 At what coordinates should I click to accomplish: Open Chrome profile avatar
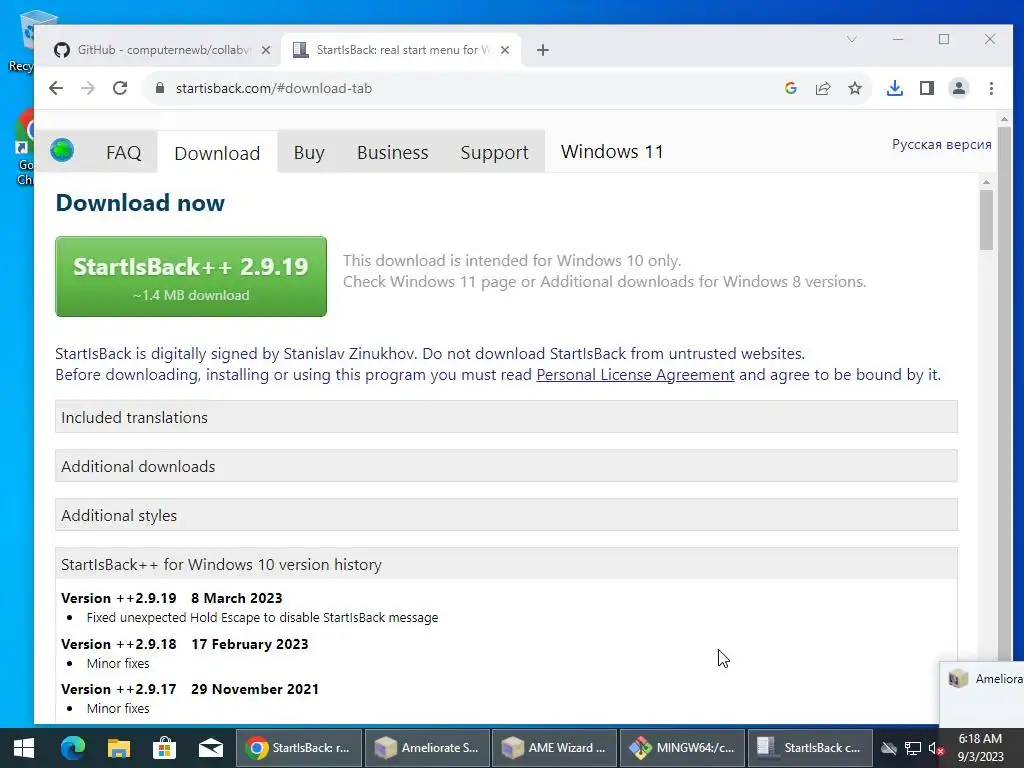(x=959, y=88)
